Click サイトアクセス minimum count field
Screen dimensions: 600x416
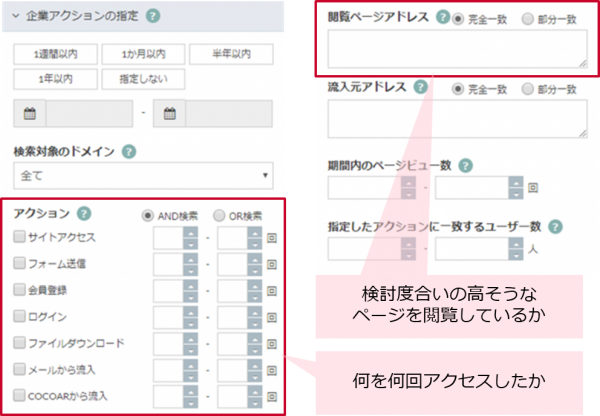[168, 238]
